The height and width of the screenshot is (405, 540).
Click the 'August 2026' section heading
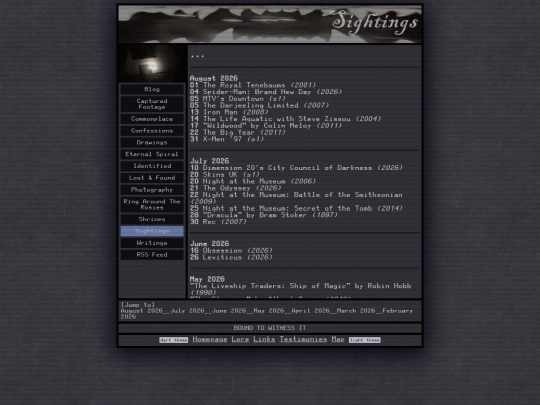[214, 78]
